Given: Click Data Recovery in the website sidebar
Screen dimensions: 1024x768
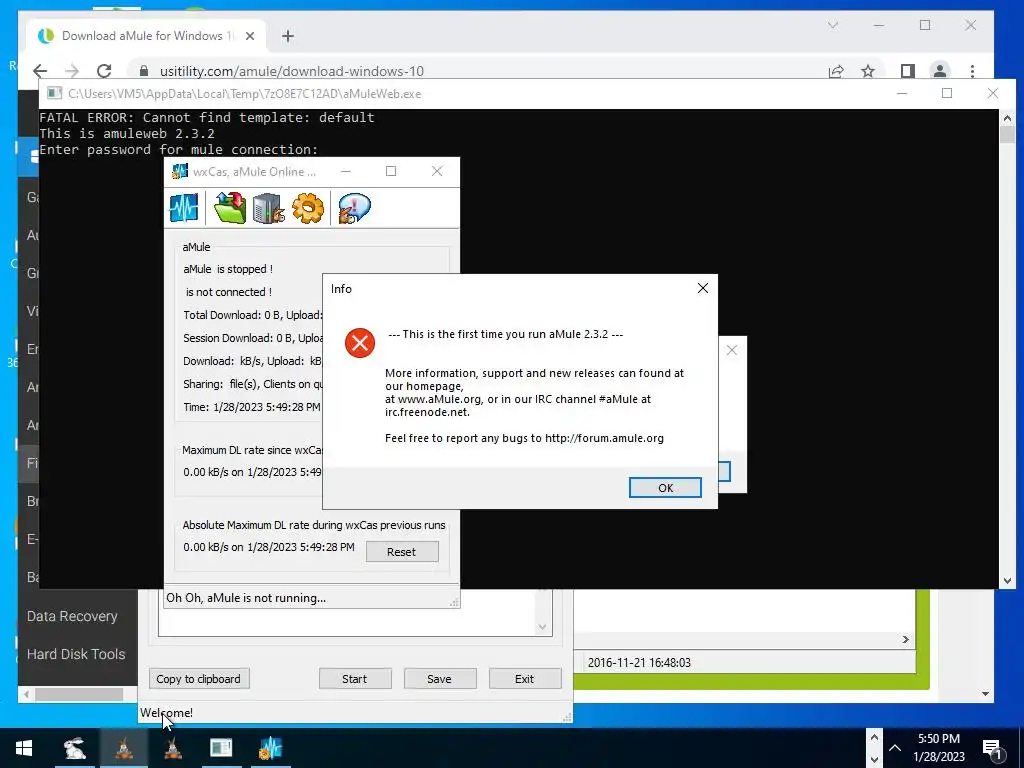Looking at the screenshot, I should pos(72,616).
